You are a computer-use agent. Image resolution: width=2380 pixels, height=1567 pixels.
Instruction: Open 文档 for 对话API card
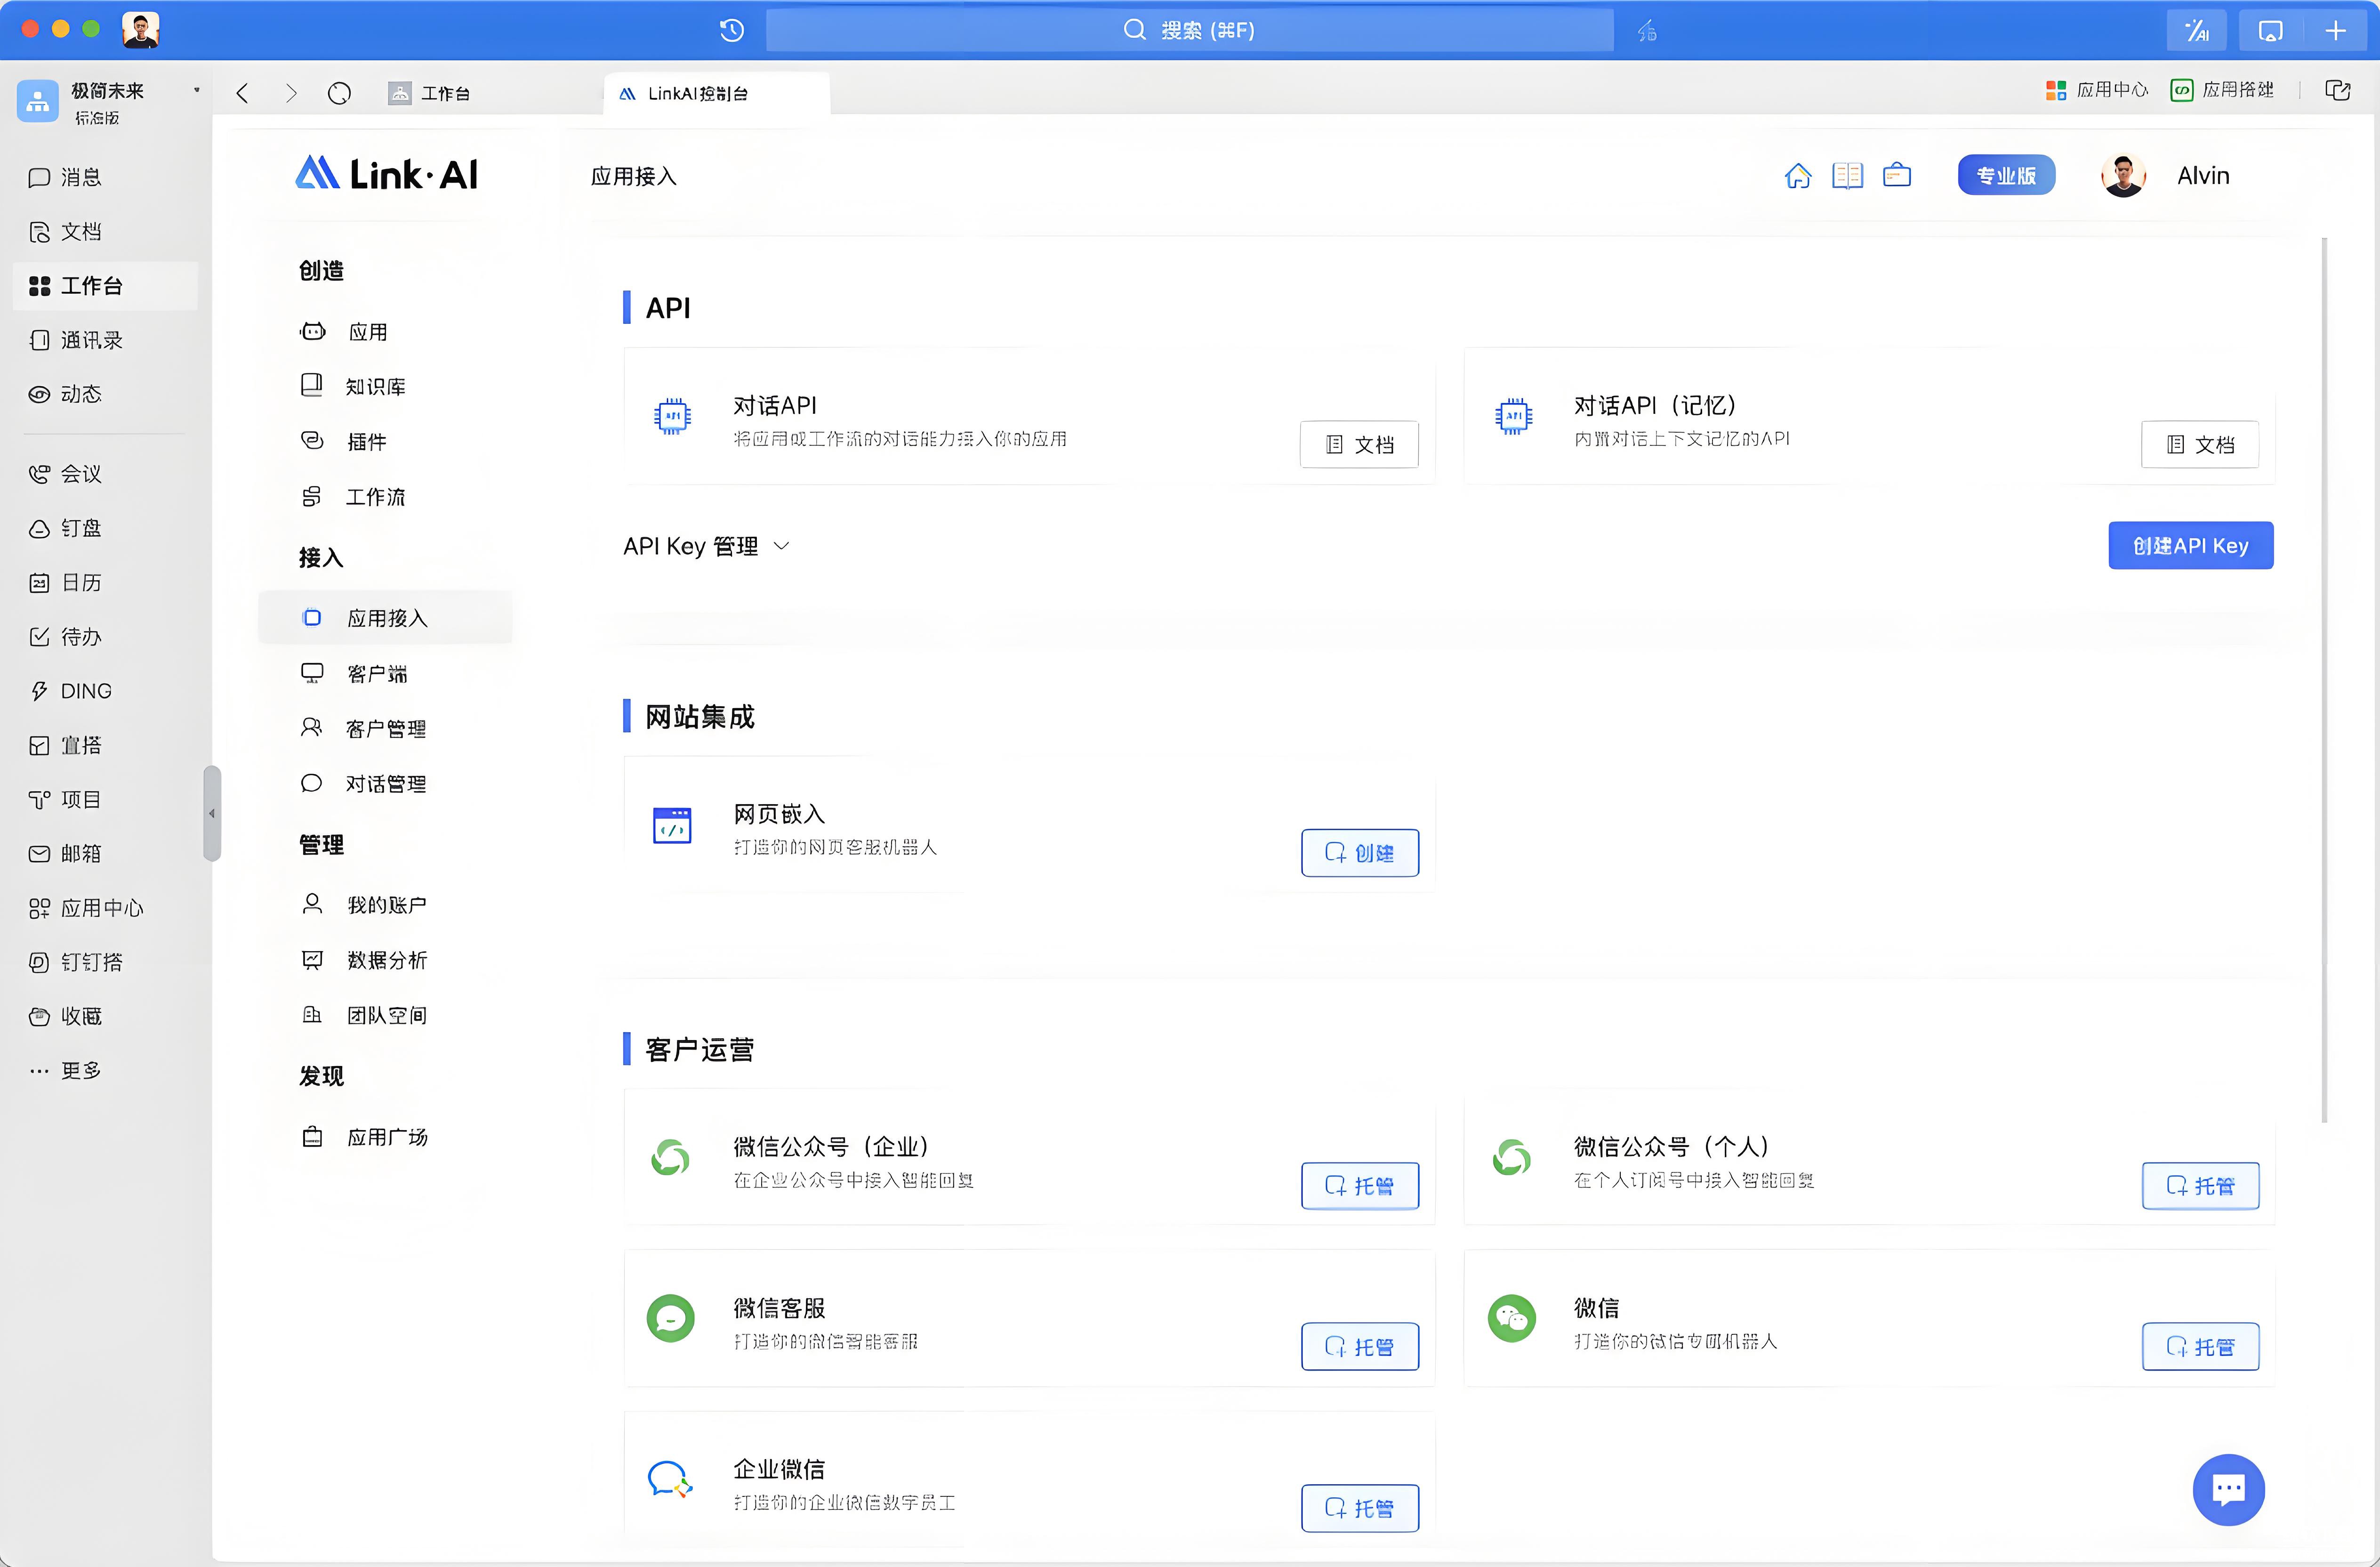1358,444
